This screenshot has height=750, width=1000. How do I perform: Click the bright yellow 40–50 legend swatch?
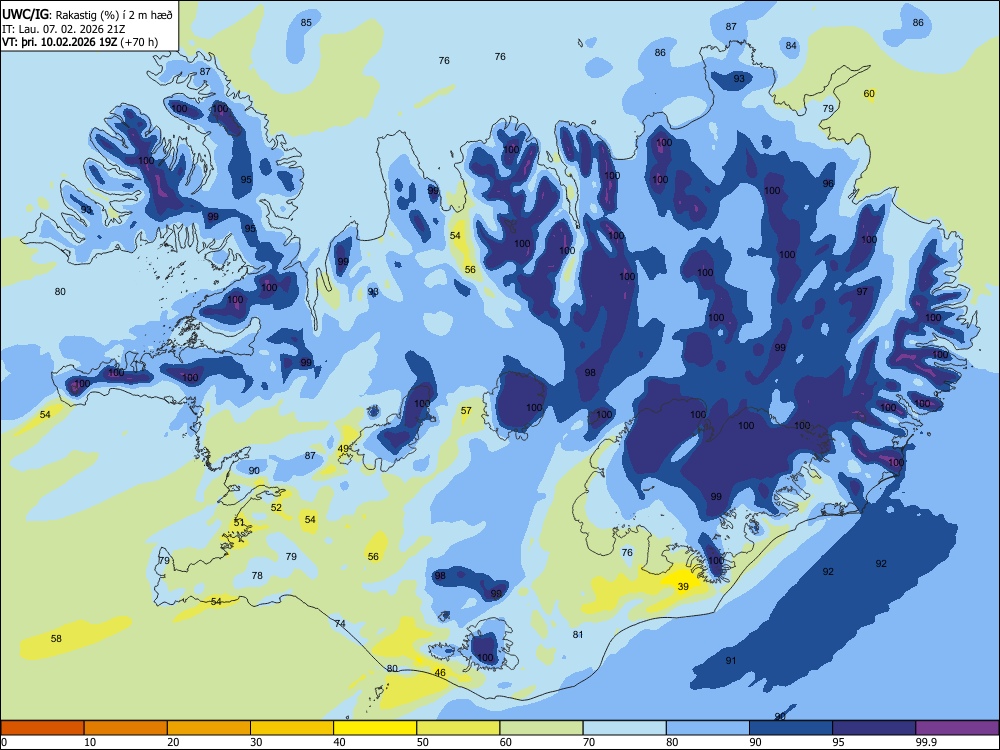[x=375, y=728]
